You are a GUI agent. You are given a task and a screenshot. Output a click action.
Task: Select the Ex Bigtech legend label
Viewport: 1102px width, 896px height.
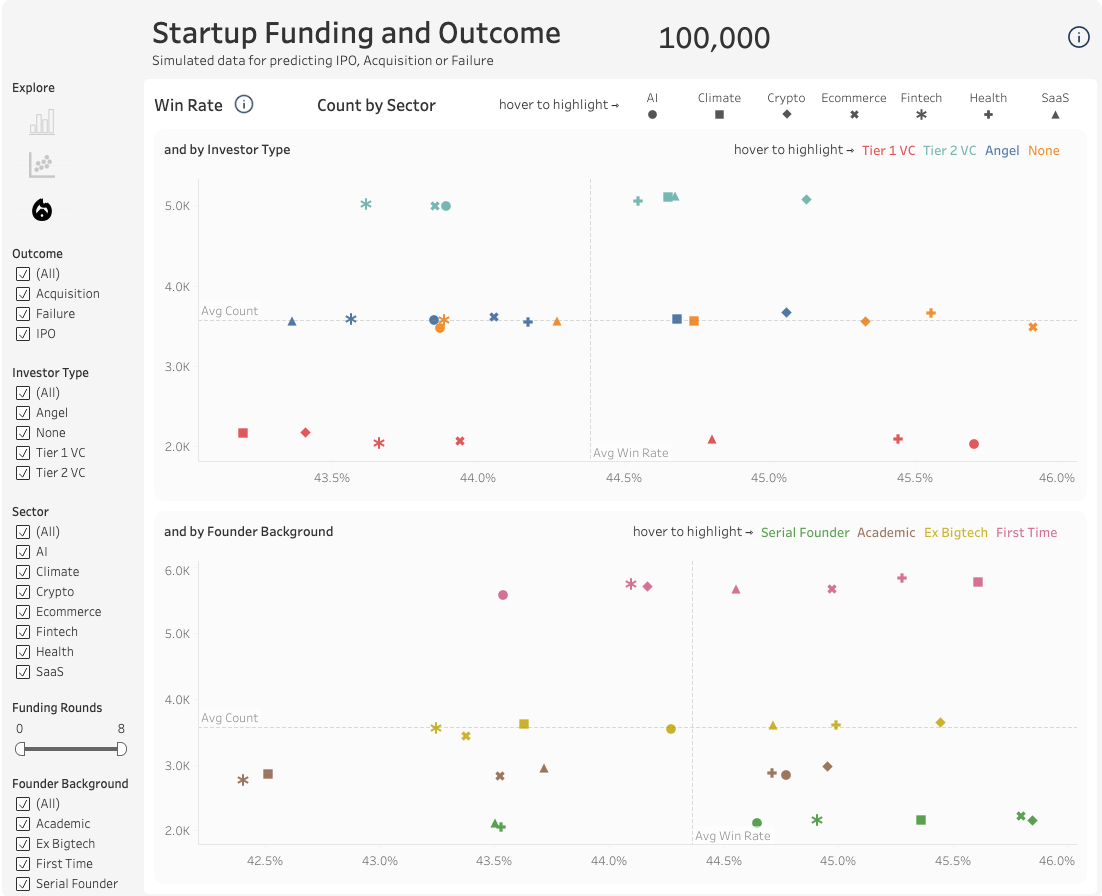[955, 533]
